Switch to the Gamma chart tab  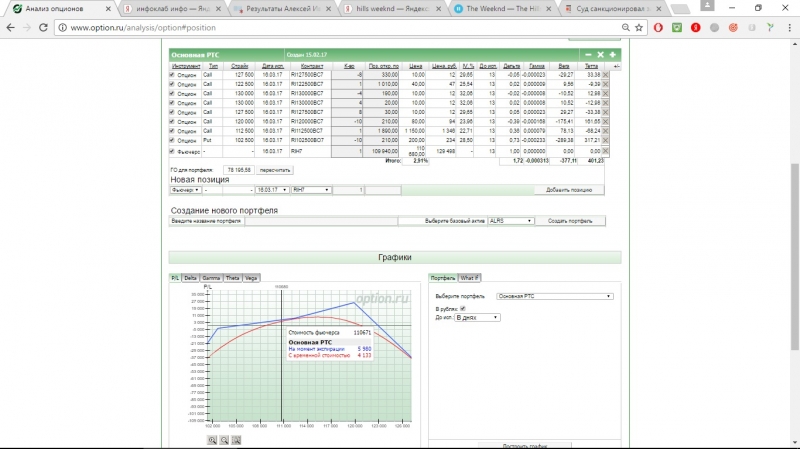pos(211,278)
